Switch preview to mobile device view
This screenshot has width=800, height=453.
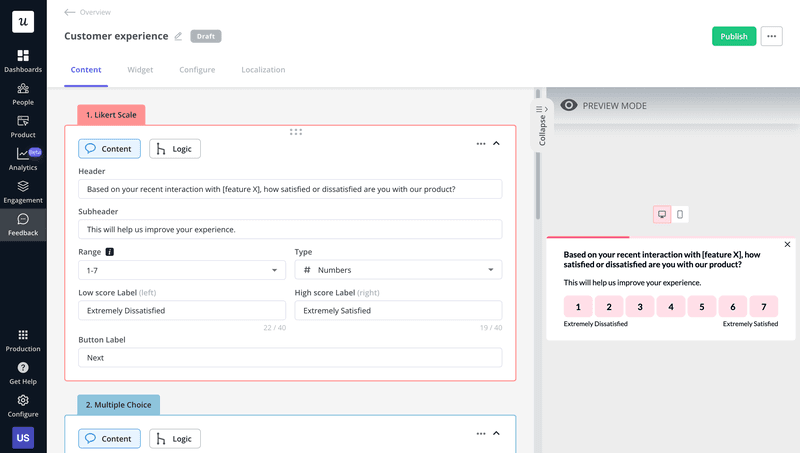coord(680,214)
